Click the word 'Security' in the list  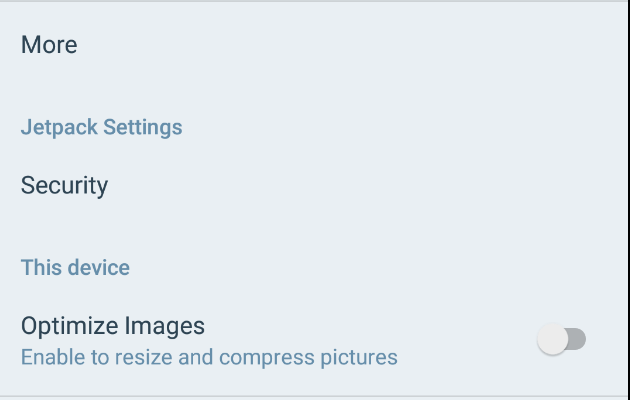tap(64, 186)
